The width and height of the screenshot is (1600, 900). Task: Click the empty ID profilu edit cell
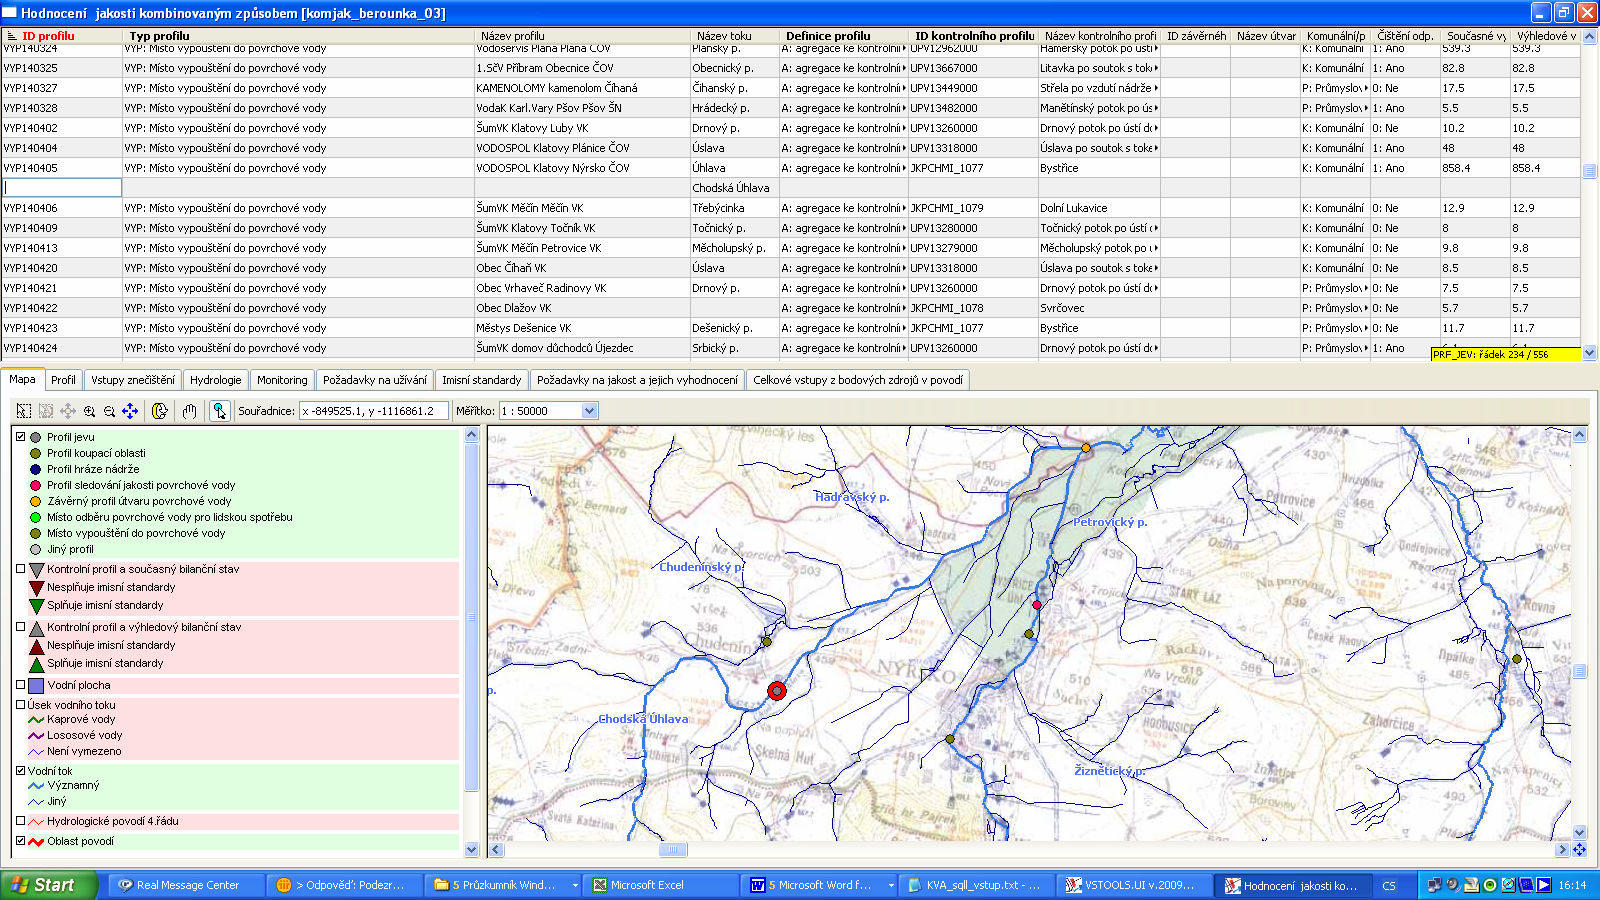click(x=62, y=188)
